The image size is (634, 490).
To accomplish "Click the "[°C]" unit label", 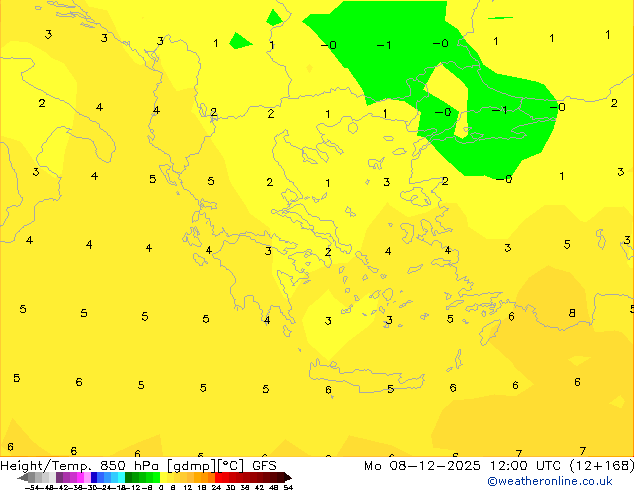I will [231, 466].
